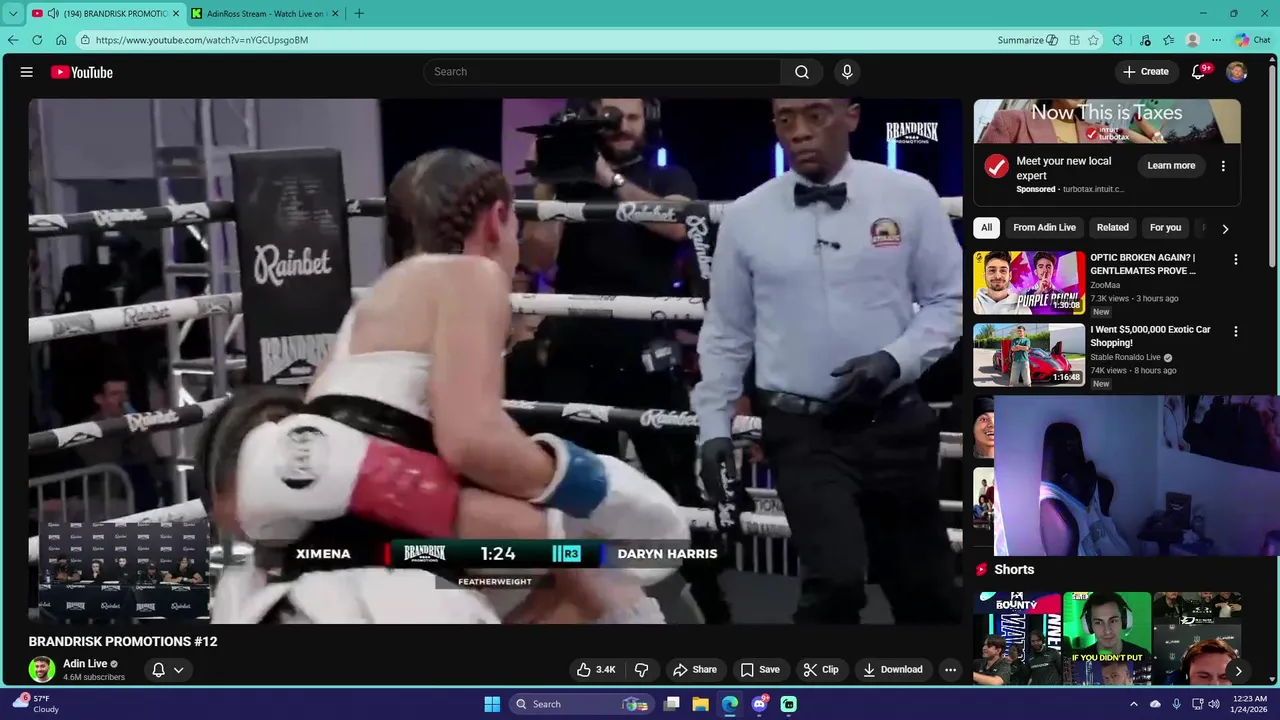Add this page to favorites star
The width and height of the screenshot is (1280, 720).
[x=1094, y=40]
